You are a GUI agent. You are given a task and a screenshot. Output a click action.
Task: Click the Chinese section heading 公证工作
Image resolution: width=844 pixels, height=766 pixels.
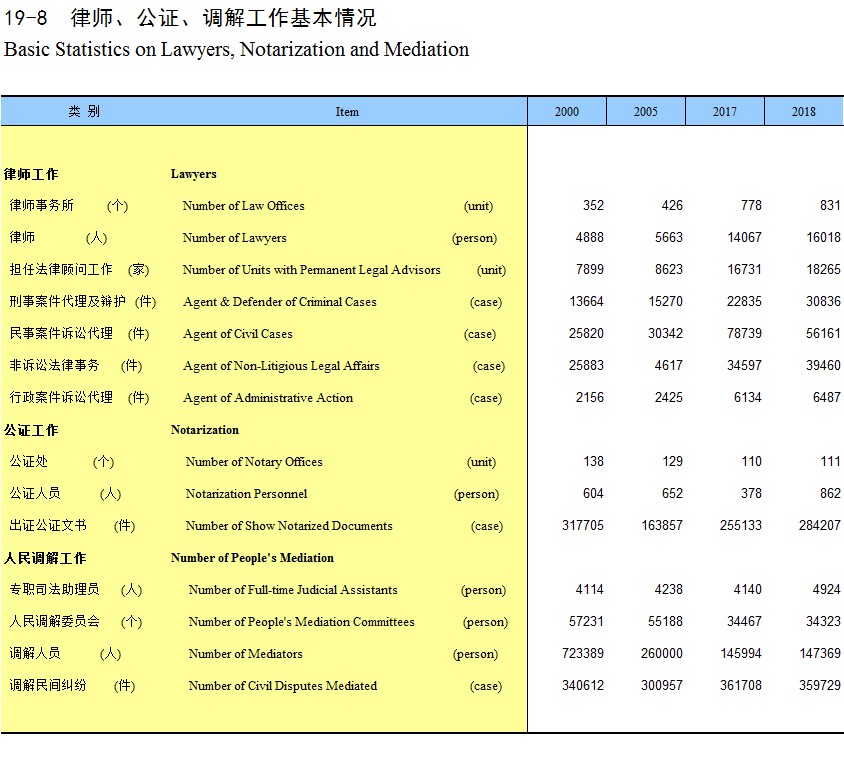pos(31,430)
